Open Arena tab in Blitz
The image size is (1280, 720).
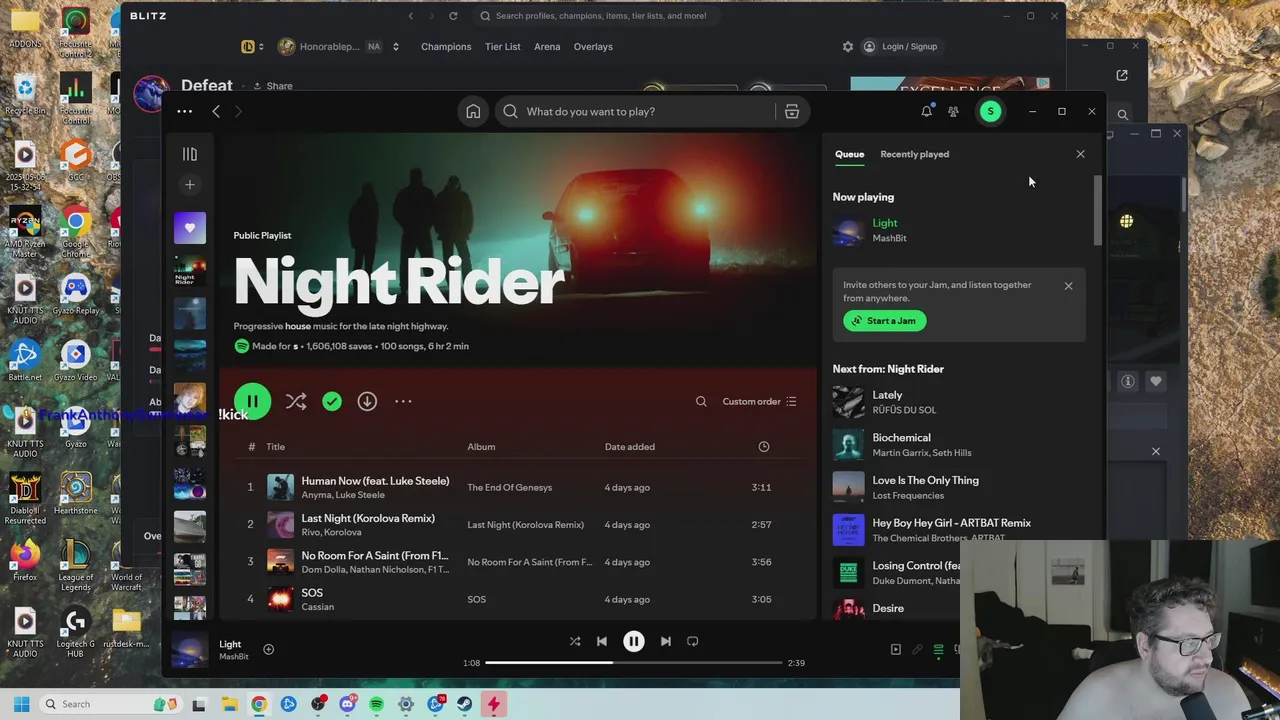coord(547,47)
